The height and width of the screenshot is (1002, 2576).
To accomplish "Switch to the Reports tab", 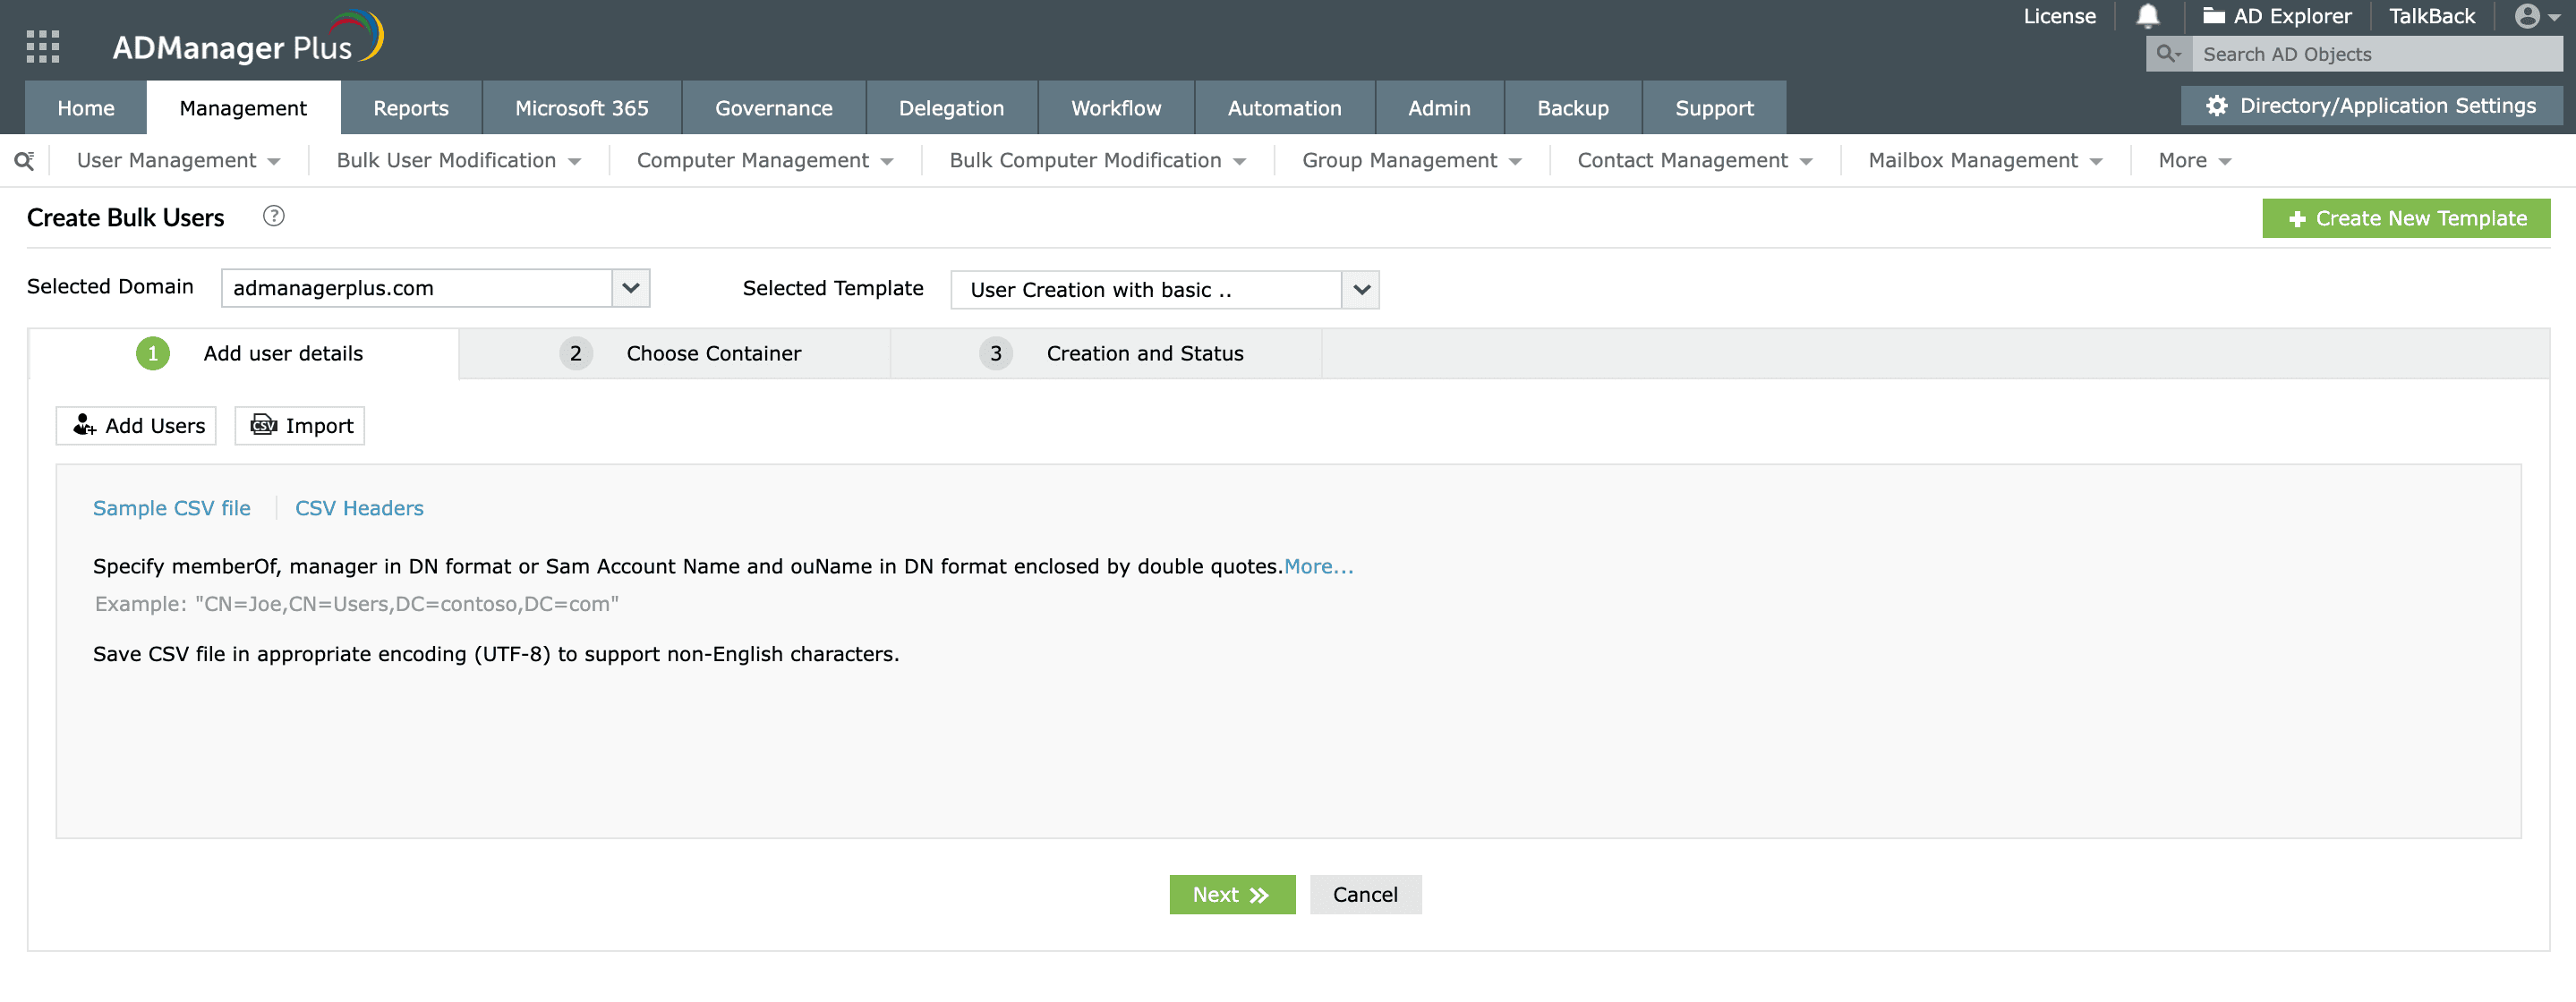I will coord(410,108).
